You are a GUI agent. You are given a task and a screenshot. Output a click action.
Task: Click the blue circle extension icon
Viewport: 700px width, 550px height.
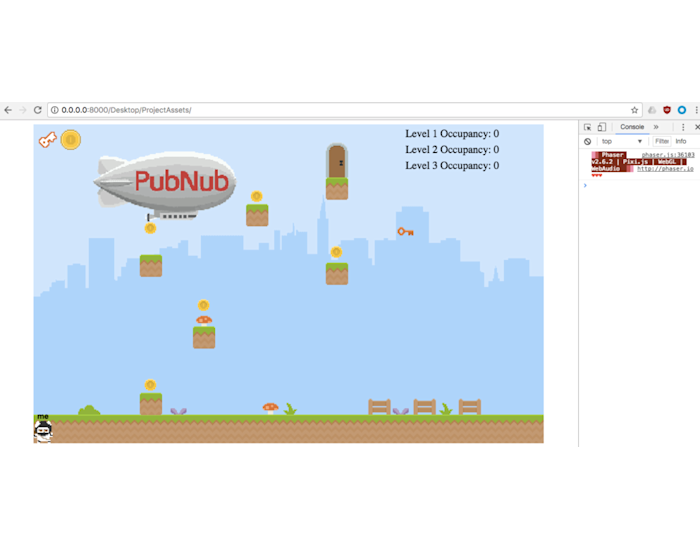(x=682, y=110)
